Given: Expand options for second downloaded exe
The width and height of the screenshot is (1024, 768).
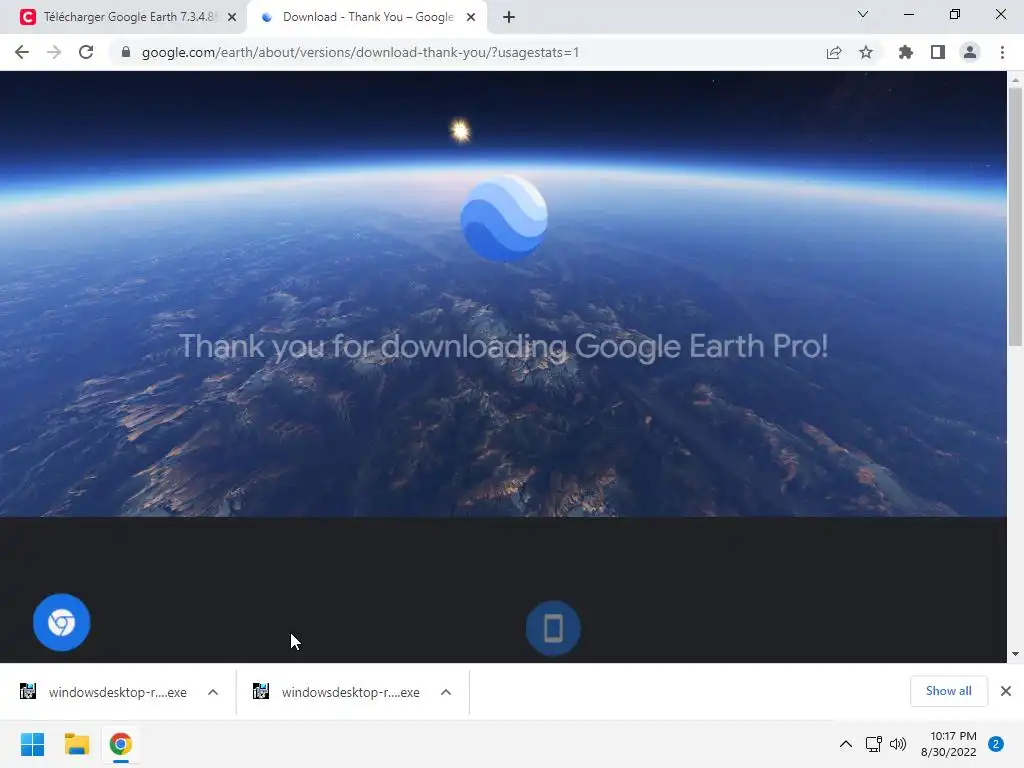Looking at the screenshot, I should 446,692.
